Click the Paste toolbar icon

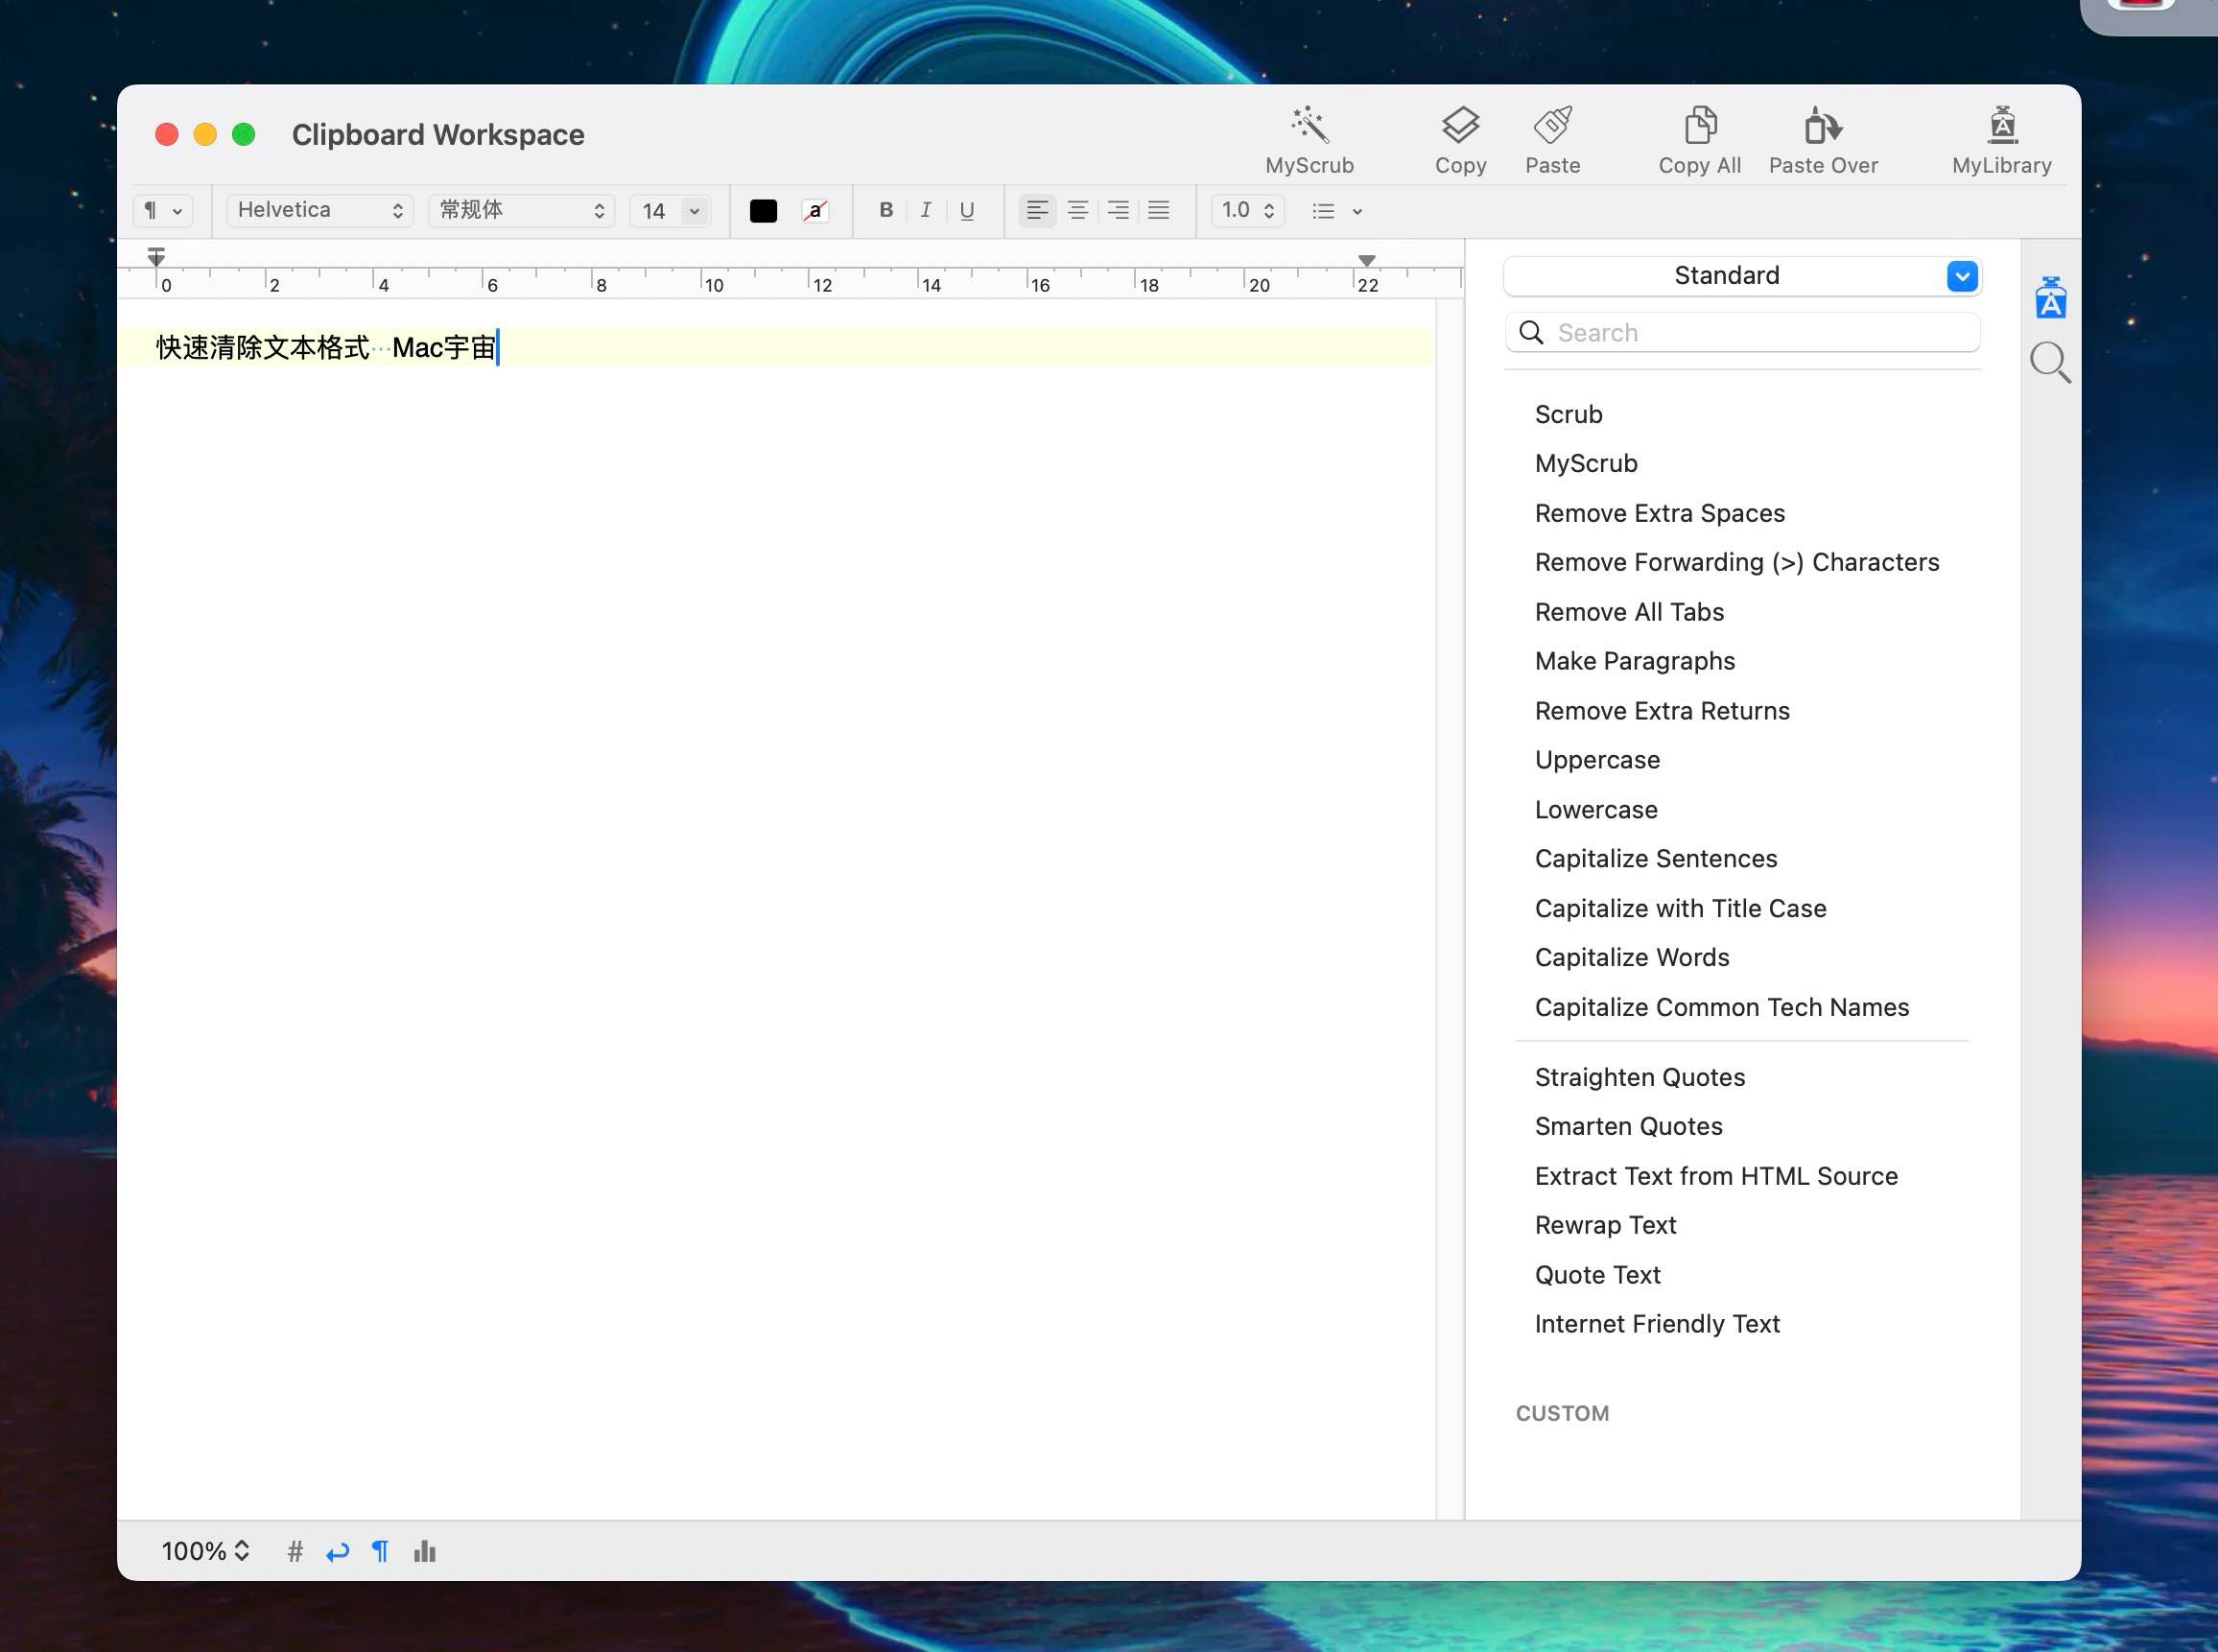pyautogui.click(x=1551, y=137)
